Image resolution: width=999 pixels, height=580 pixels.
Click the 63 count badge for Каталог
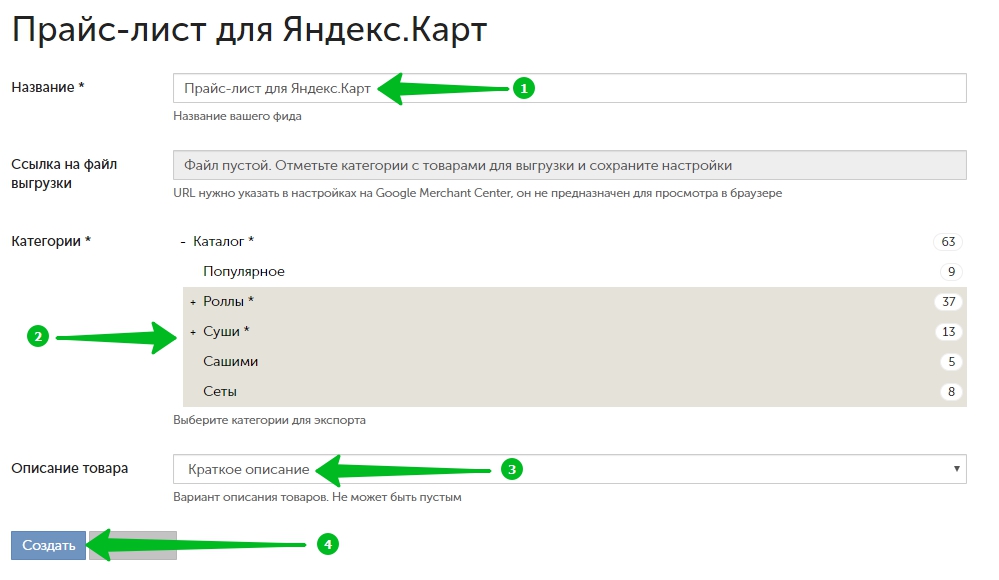[948, 242]
